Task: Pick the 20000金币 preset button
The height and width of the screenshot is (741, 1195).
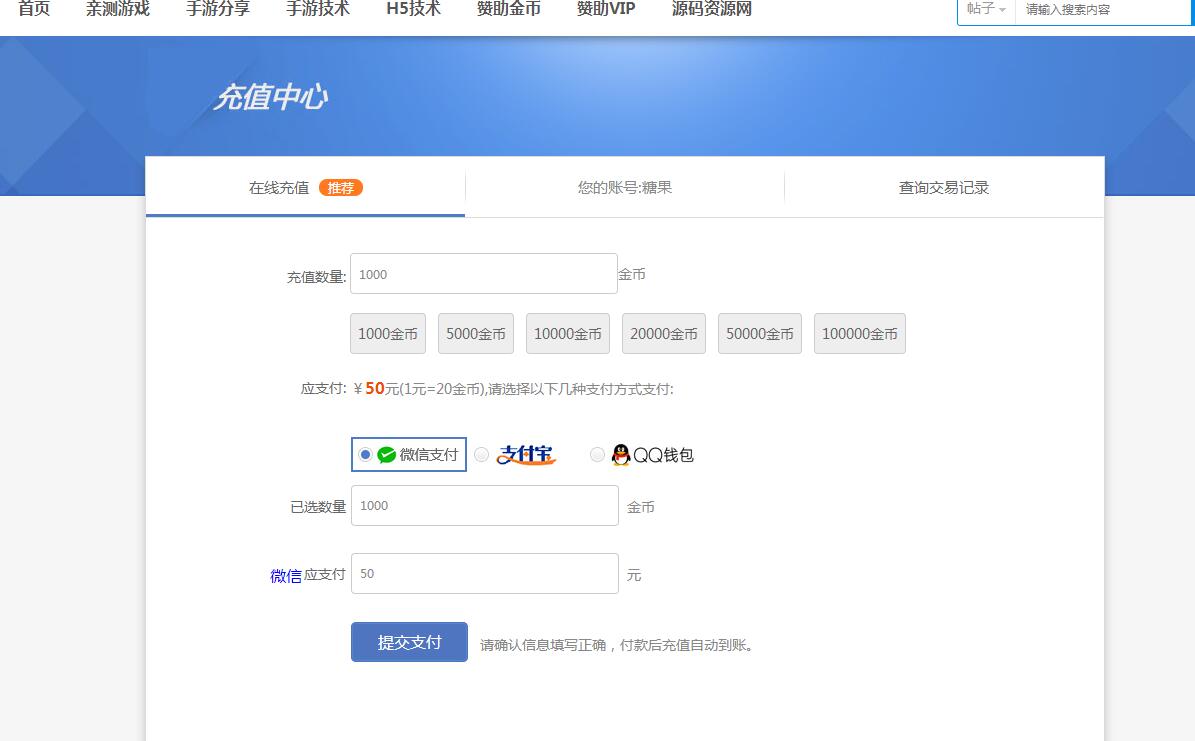Action: click(664, 334)
